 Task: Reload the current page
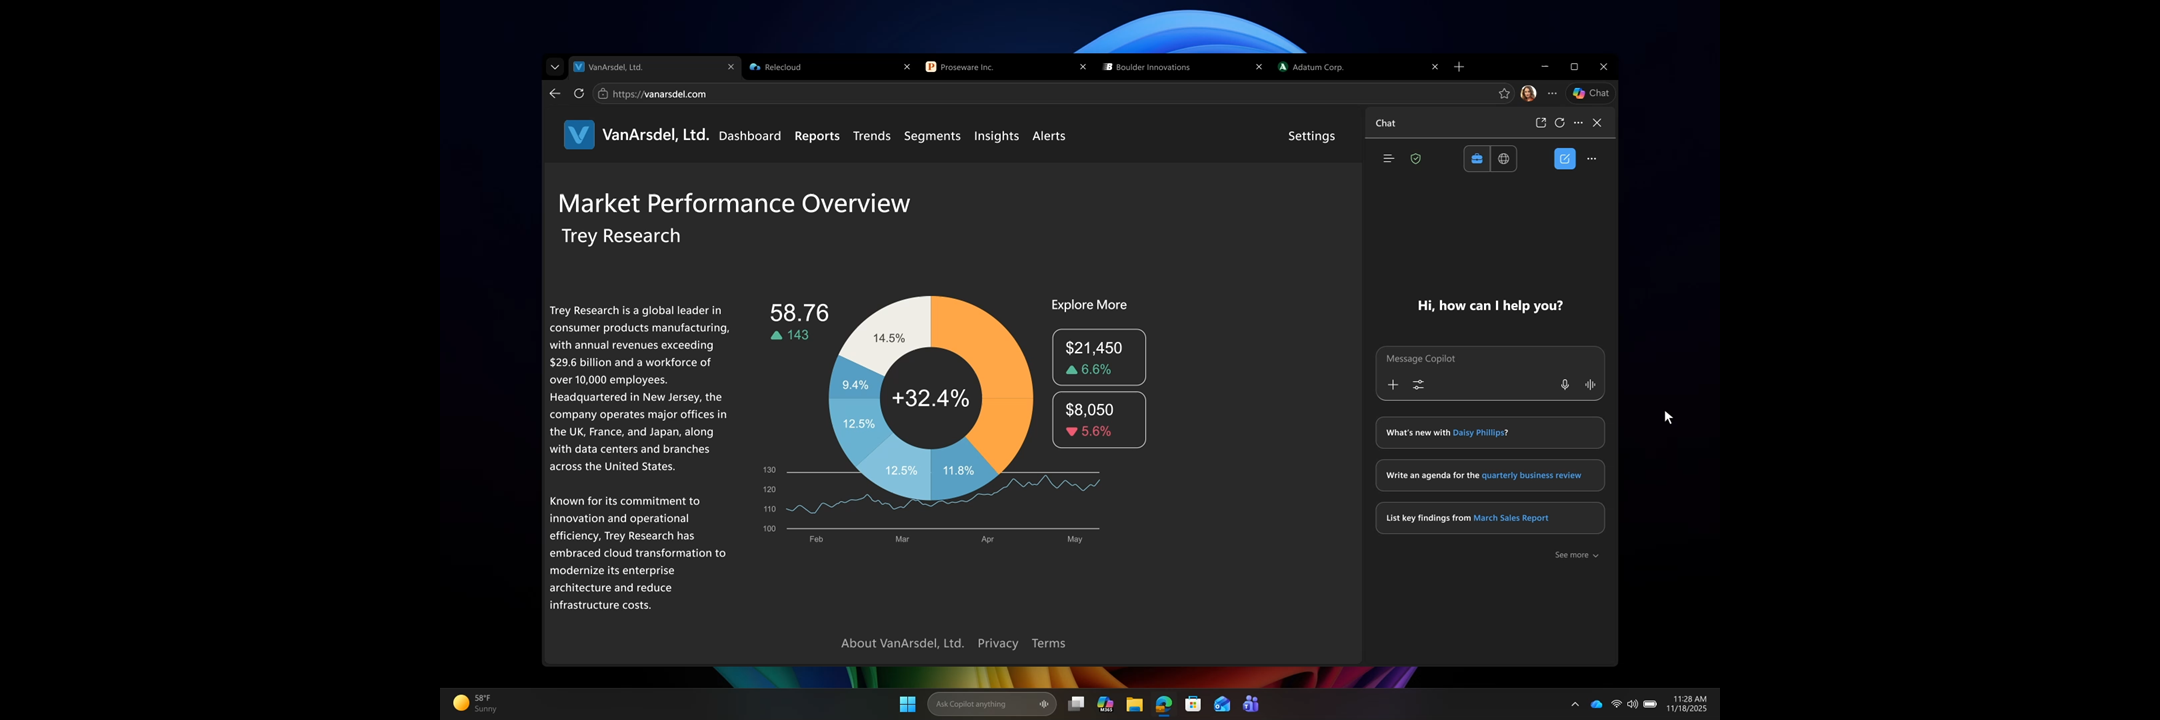coord(579,93)
